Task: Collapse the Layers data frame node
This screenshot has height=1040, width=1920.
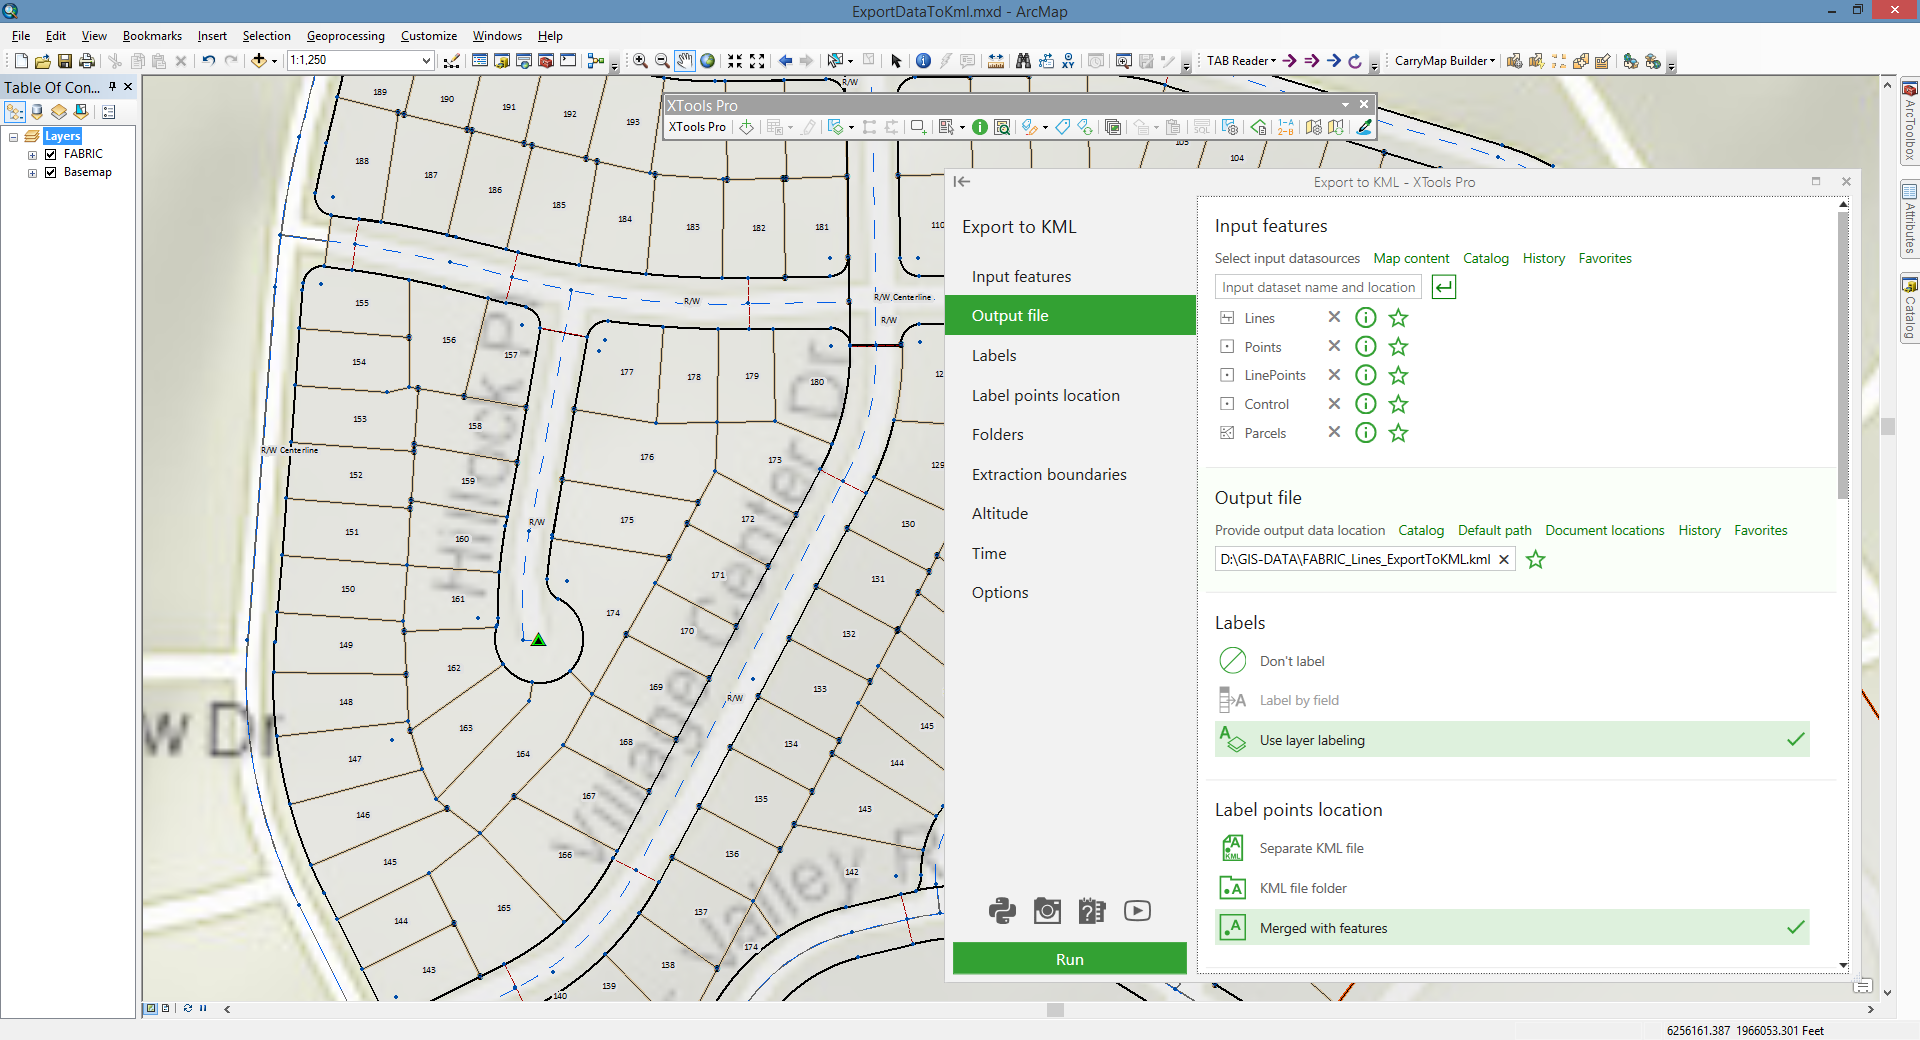Action: [x=13, y=137]
